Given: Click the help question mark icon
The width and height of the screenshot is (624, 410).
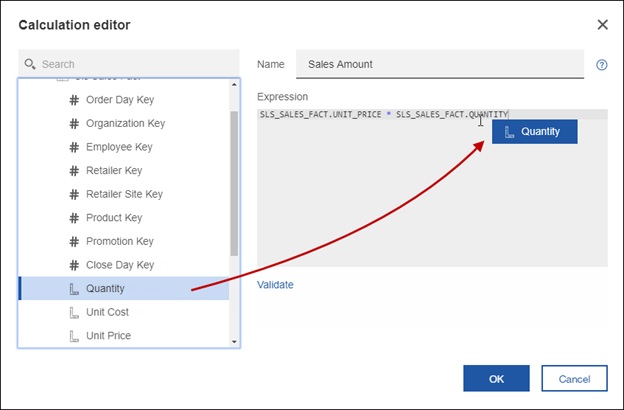Looking at the screenshot, I should (601, 64).
